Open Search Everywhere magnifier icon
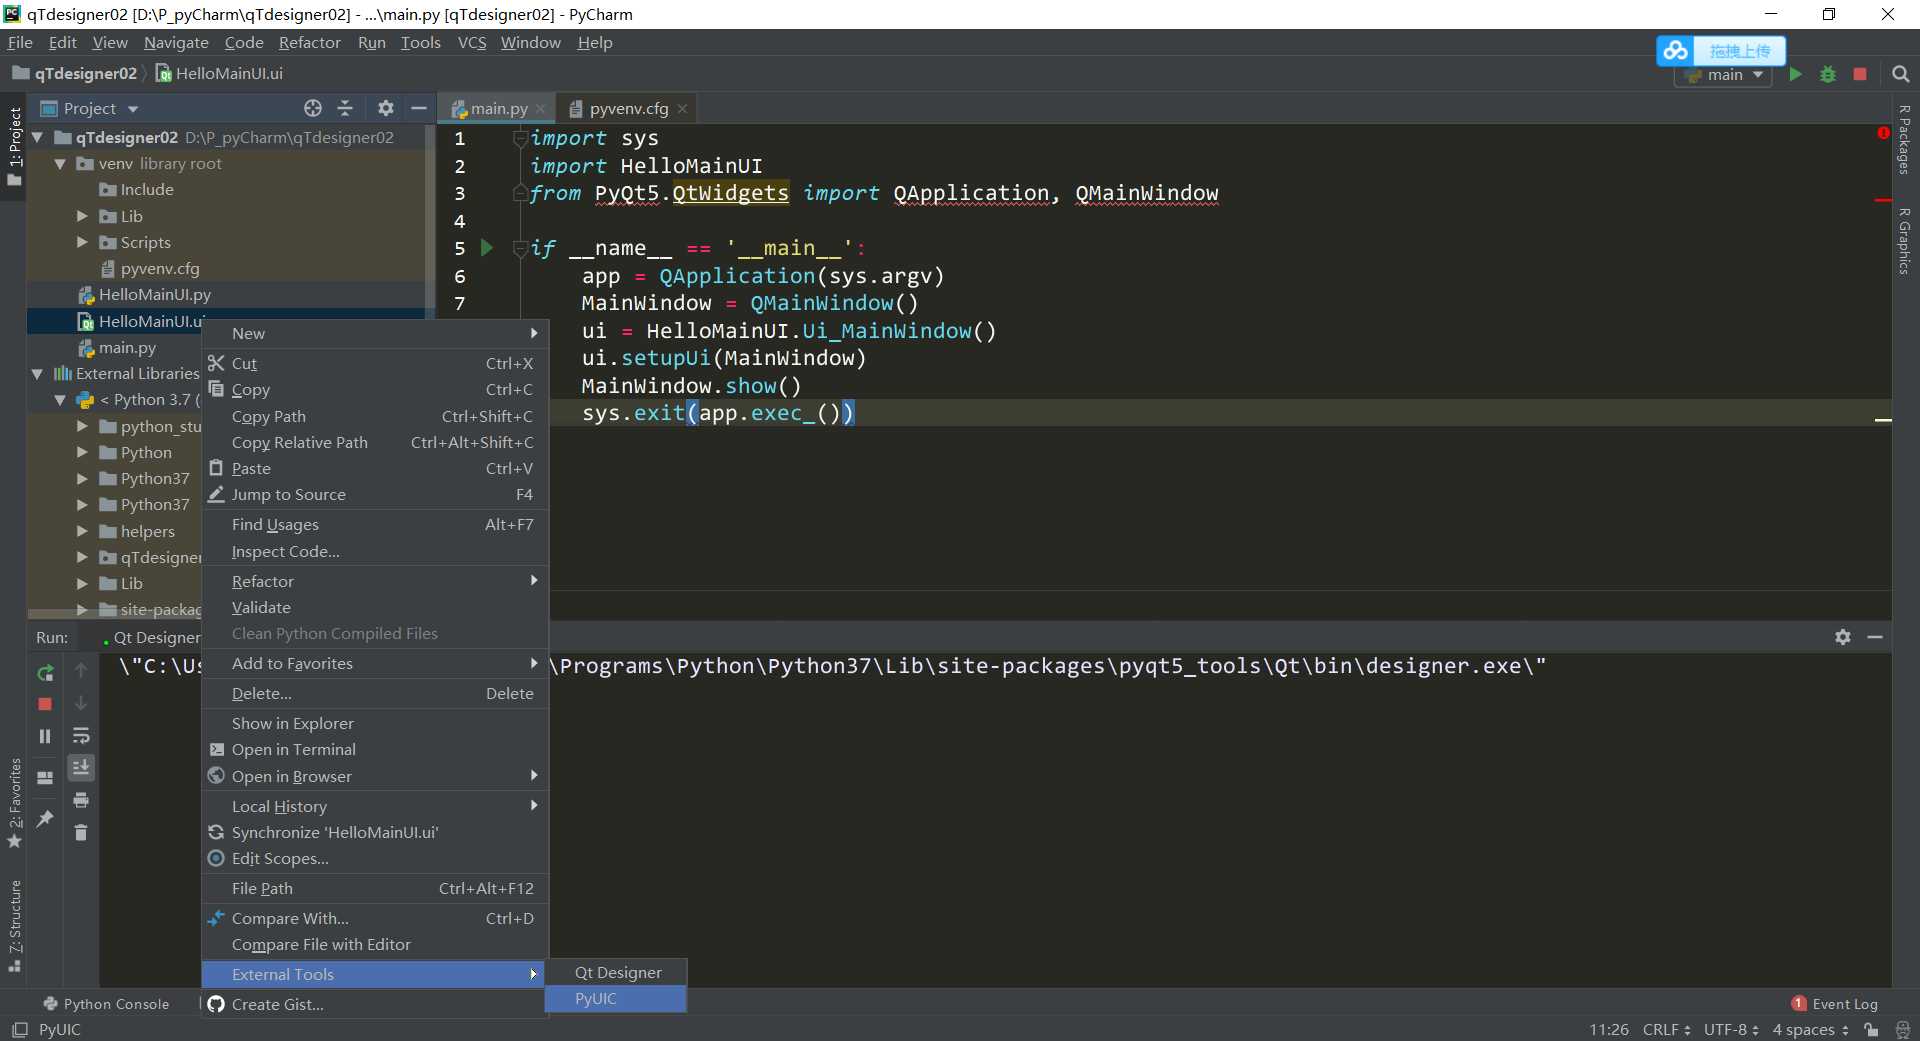The width and height of the screenshot is (1920, 1041). (1901, 75)
